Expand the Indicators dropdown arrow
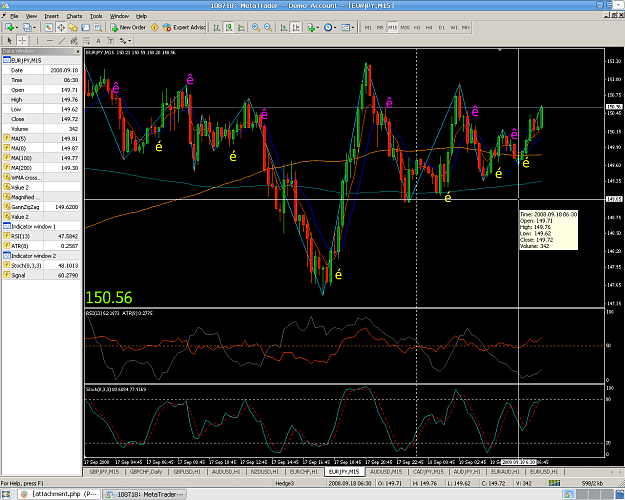The height and width of the screenshot is (500, 625). (x=318, y=28)
